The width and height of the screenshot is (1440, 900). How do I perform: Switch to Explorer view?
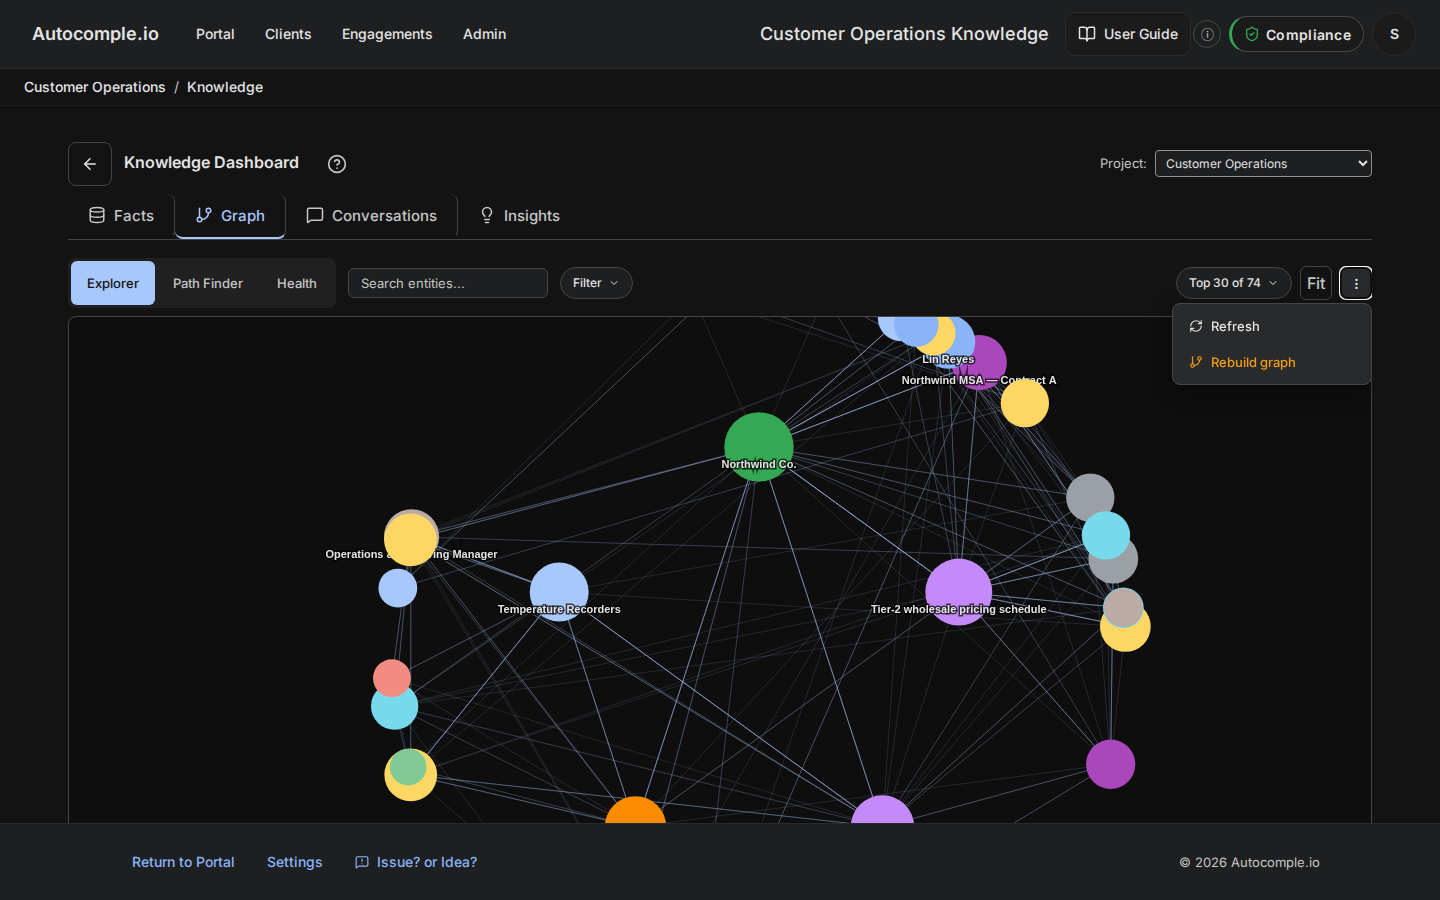coord(113,283)
